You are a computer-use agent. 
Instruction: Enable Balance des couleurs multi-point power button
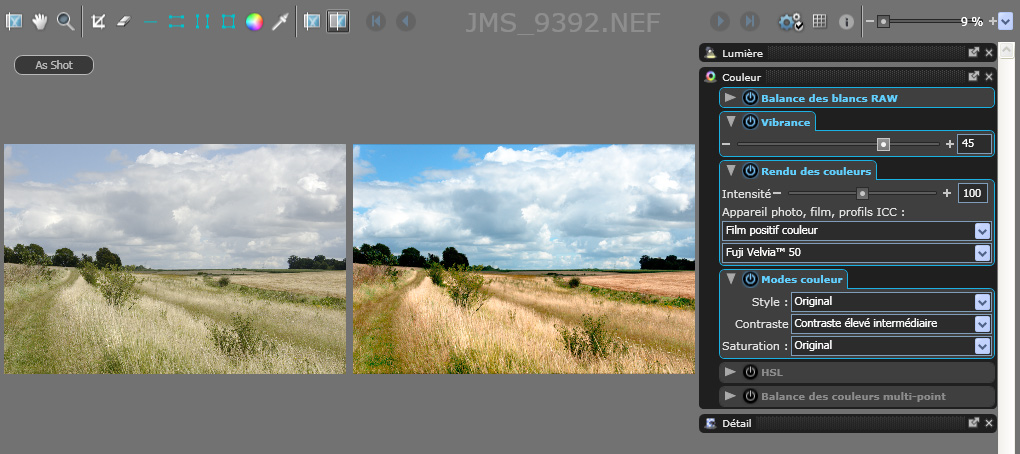[x=751, y=396]
